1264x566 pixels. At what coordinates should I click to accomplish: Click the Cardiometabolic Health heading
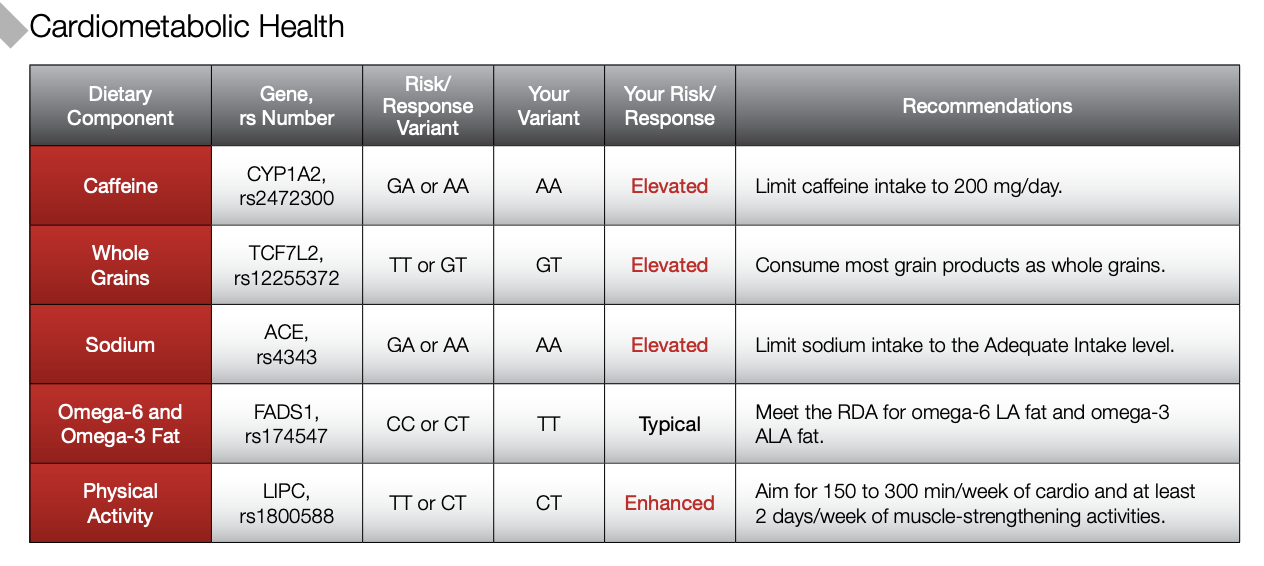(x=187, y=26)
